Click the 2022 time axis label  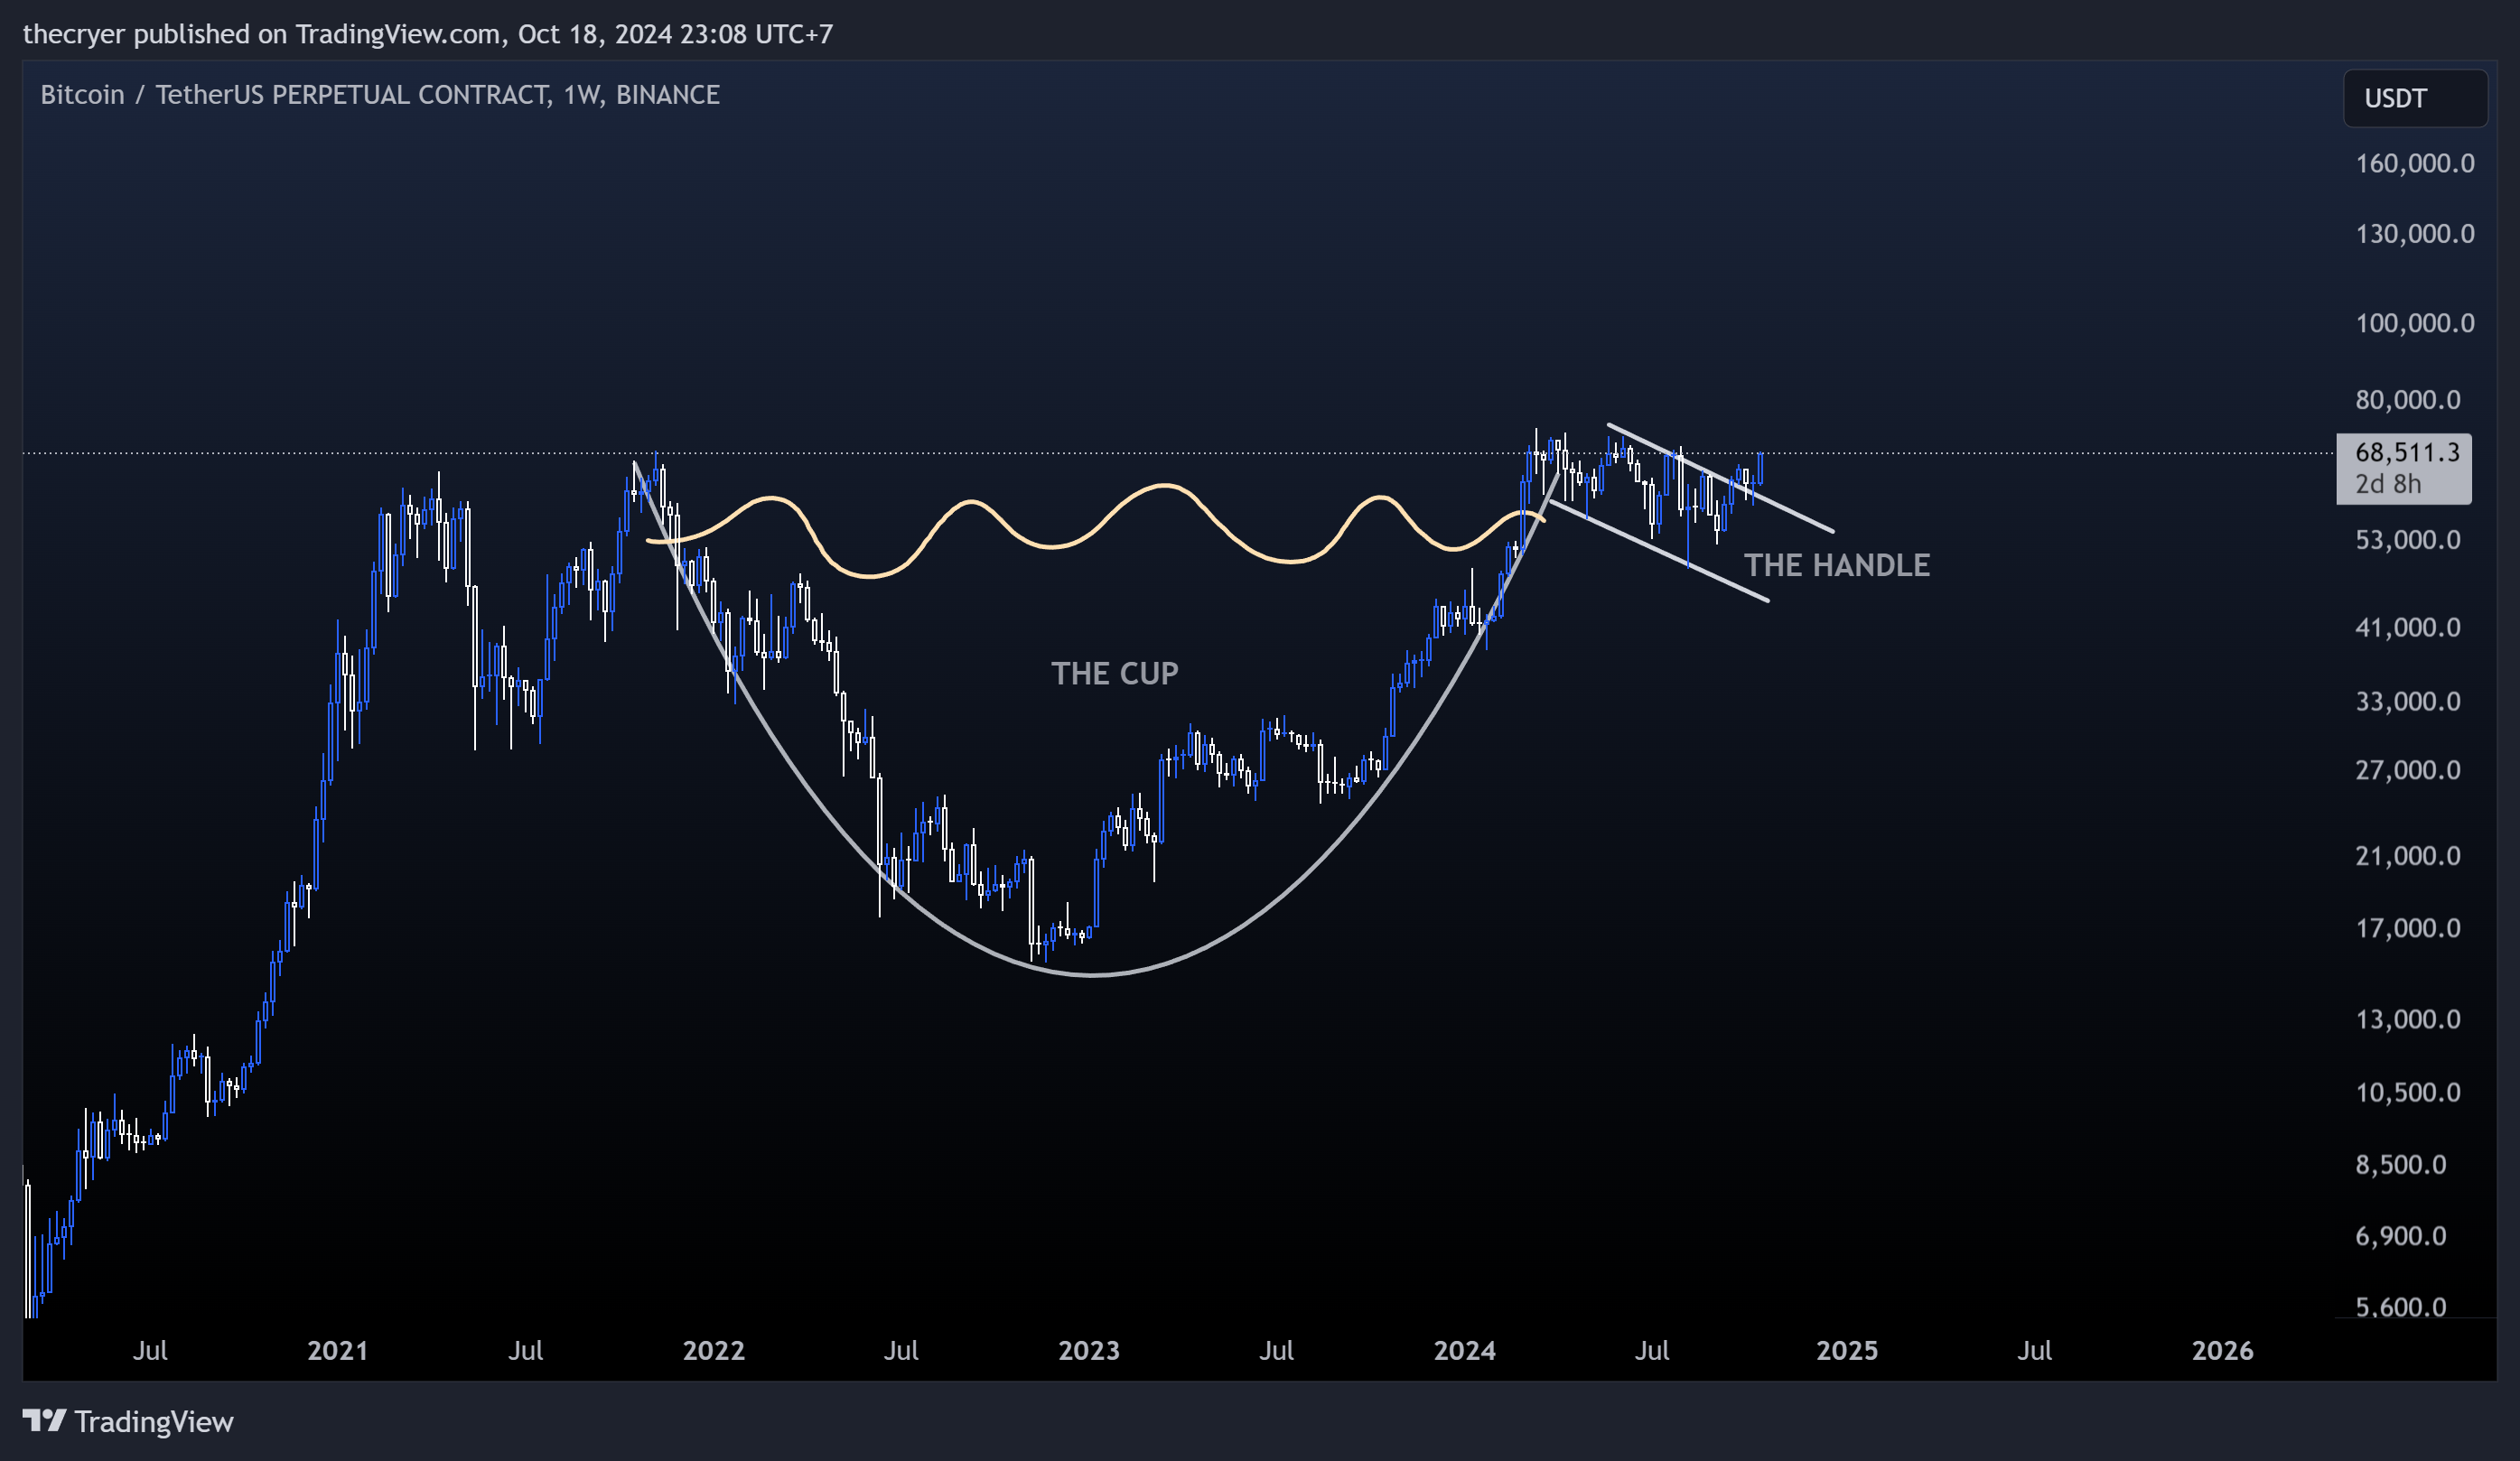coord(713,1351)
